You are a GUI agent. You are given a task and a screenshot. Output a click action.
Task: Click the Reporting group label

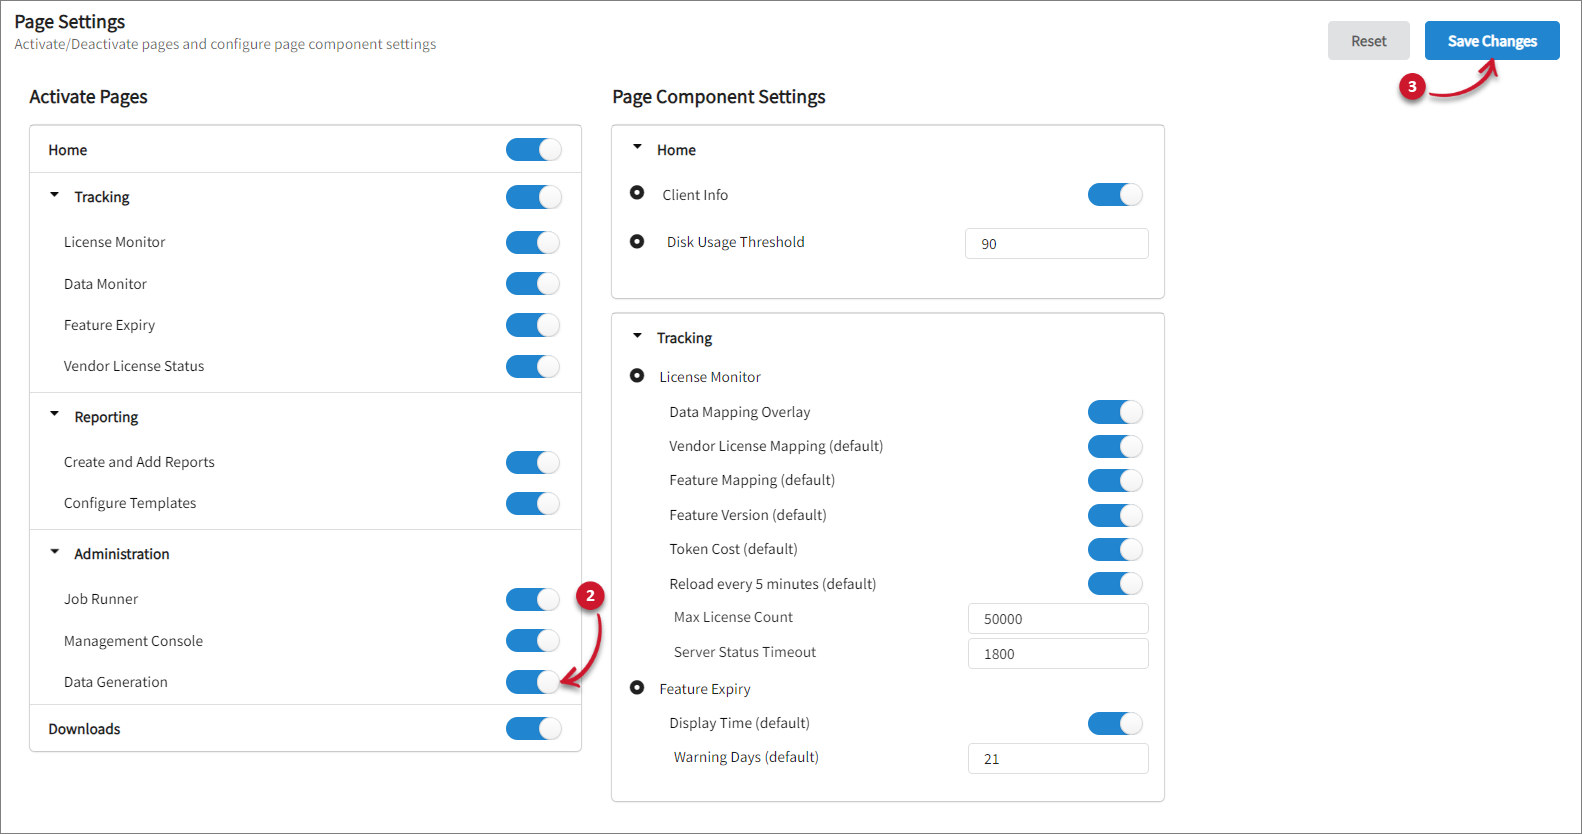(x=106, y=417)
